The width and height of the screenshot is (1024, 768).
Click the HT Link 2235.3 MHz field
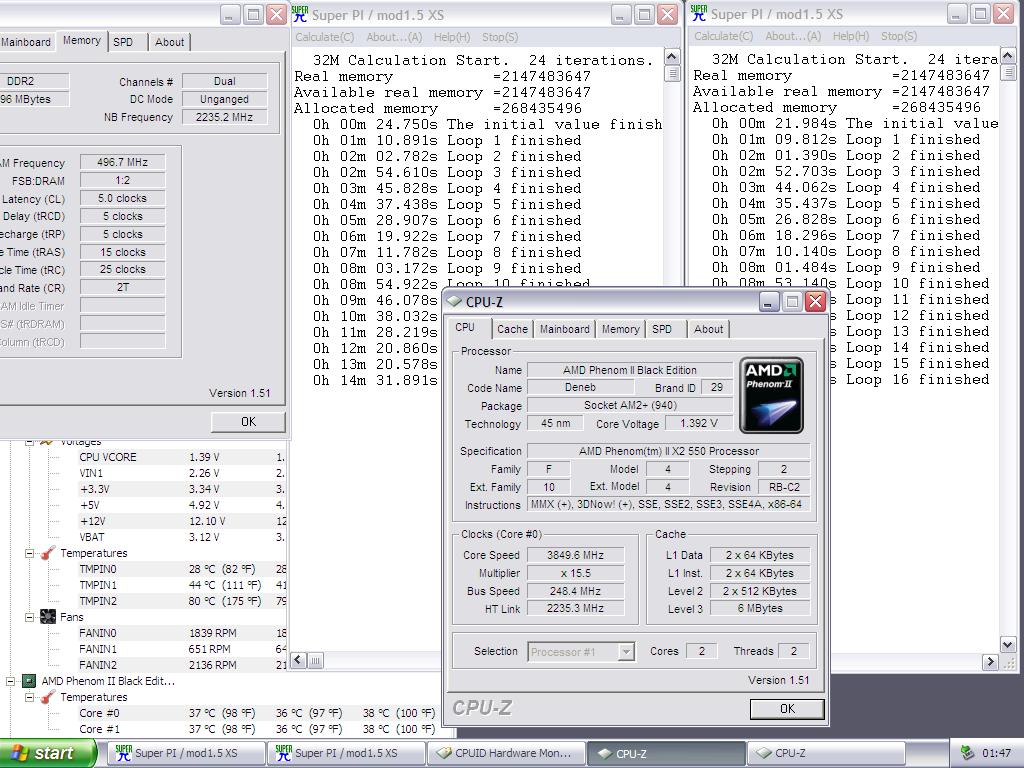pyautogui.click(x=575, y=608)
